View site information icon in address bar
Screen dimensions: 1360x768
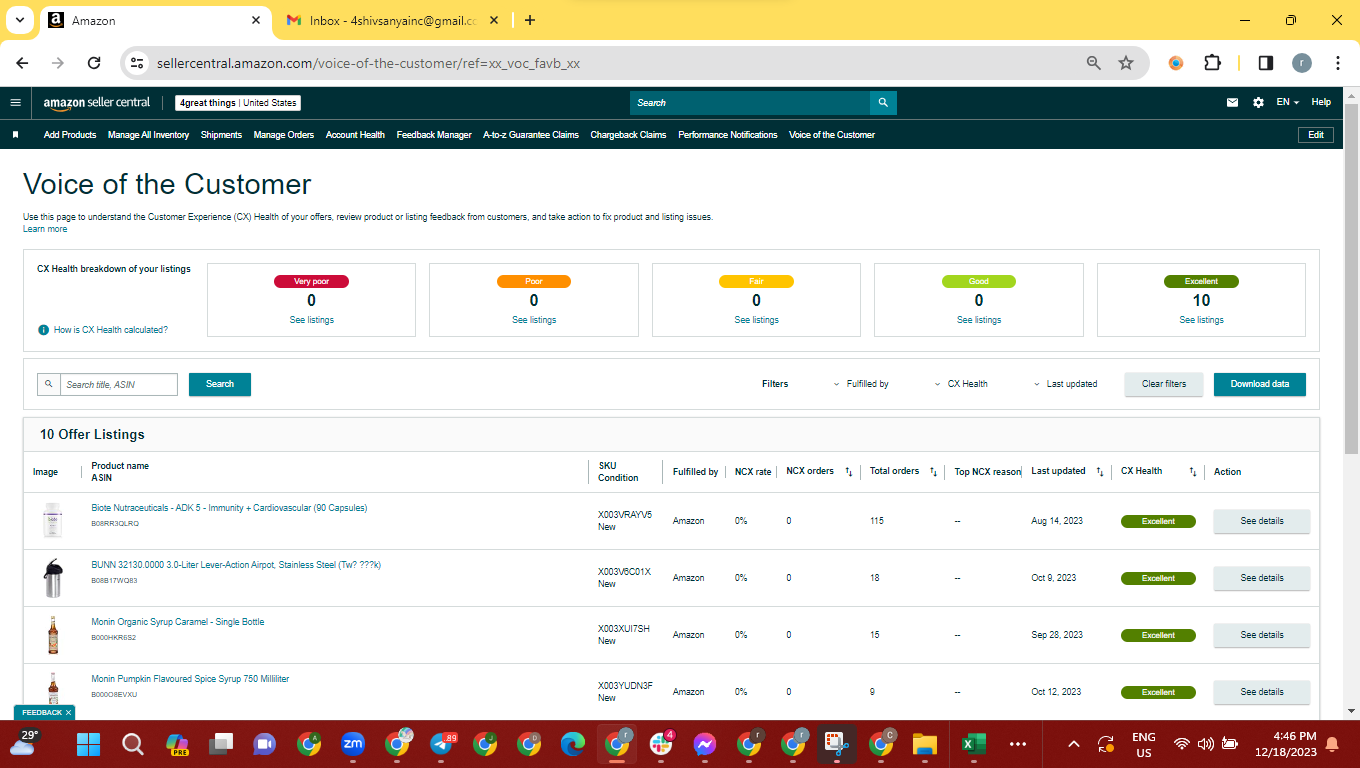[x=138, y=63]
